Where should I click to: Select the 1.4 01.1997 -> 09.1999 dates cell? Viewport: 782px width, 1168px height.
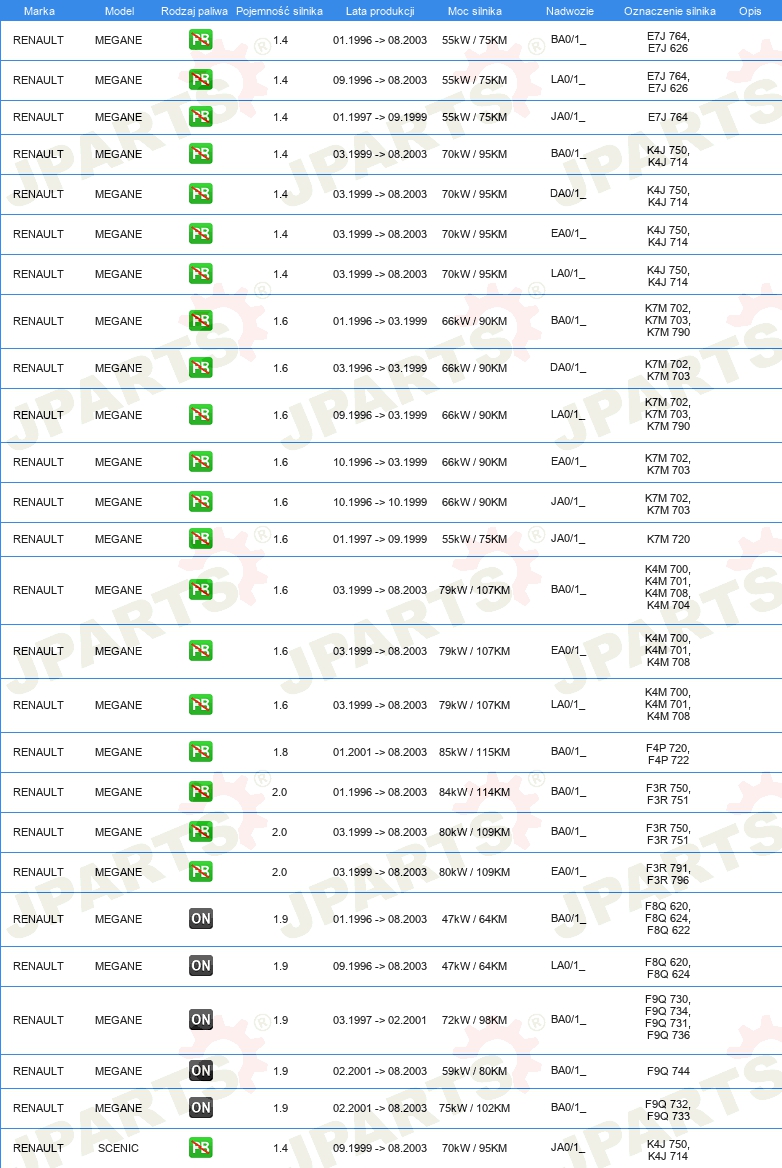point(380,117)
